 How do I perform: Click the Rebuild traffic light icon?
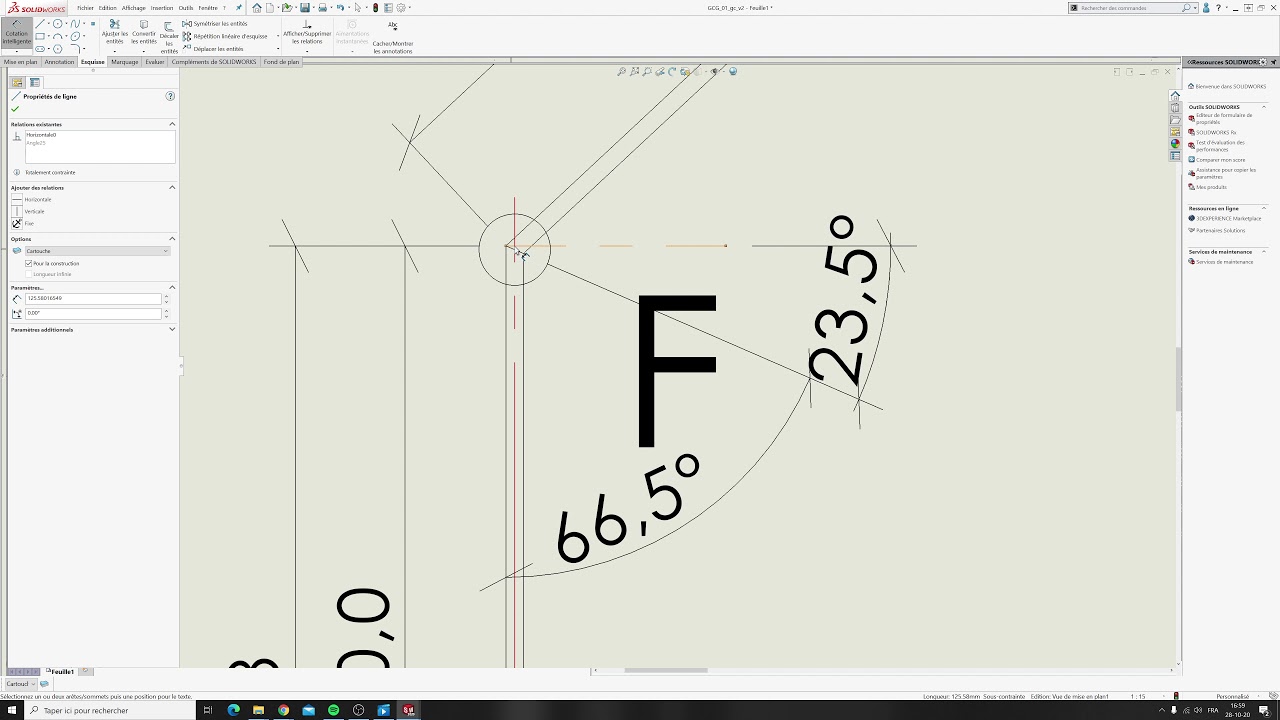[375, 8]
